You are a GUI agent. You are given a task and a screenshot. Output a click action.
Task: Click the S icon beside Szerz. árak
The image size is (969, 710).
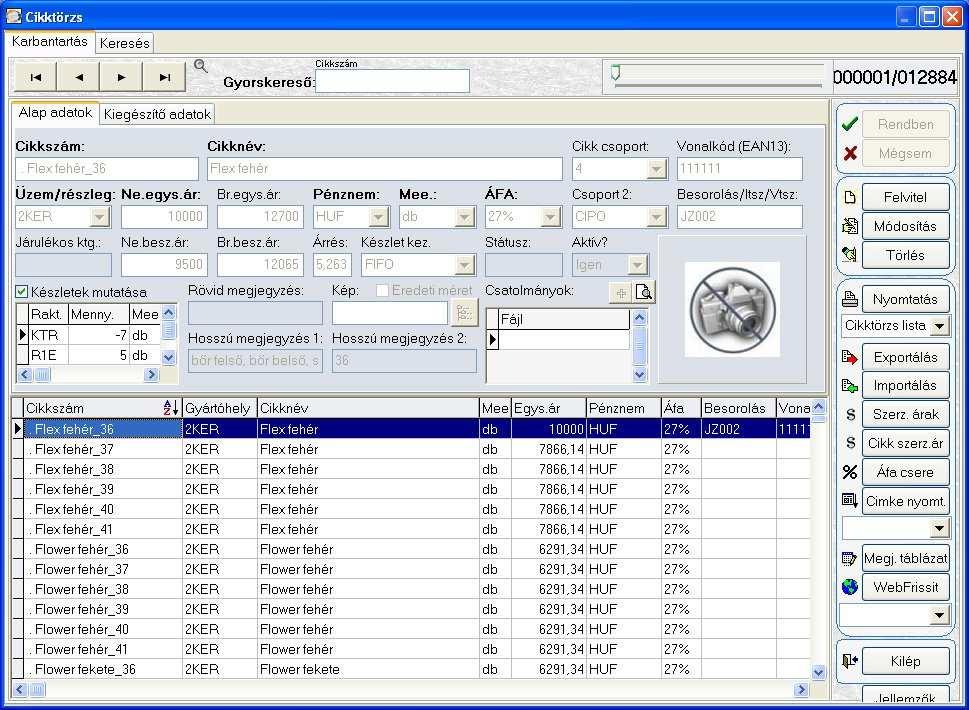850,415
